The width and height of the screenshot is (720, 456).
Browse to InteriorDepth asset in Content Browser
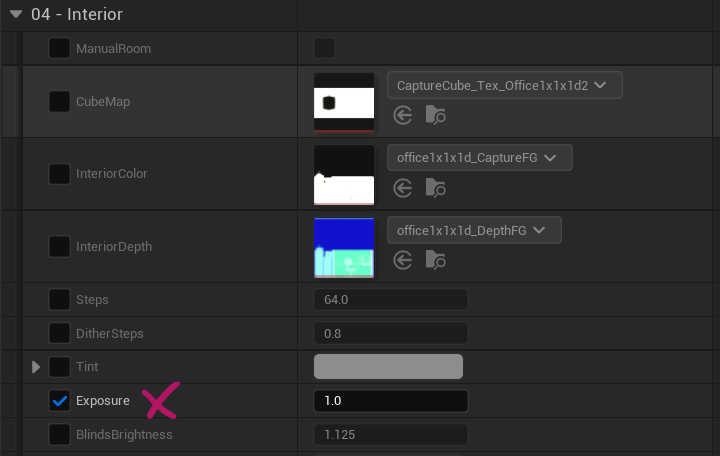point(435,260)
